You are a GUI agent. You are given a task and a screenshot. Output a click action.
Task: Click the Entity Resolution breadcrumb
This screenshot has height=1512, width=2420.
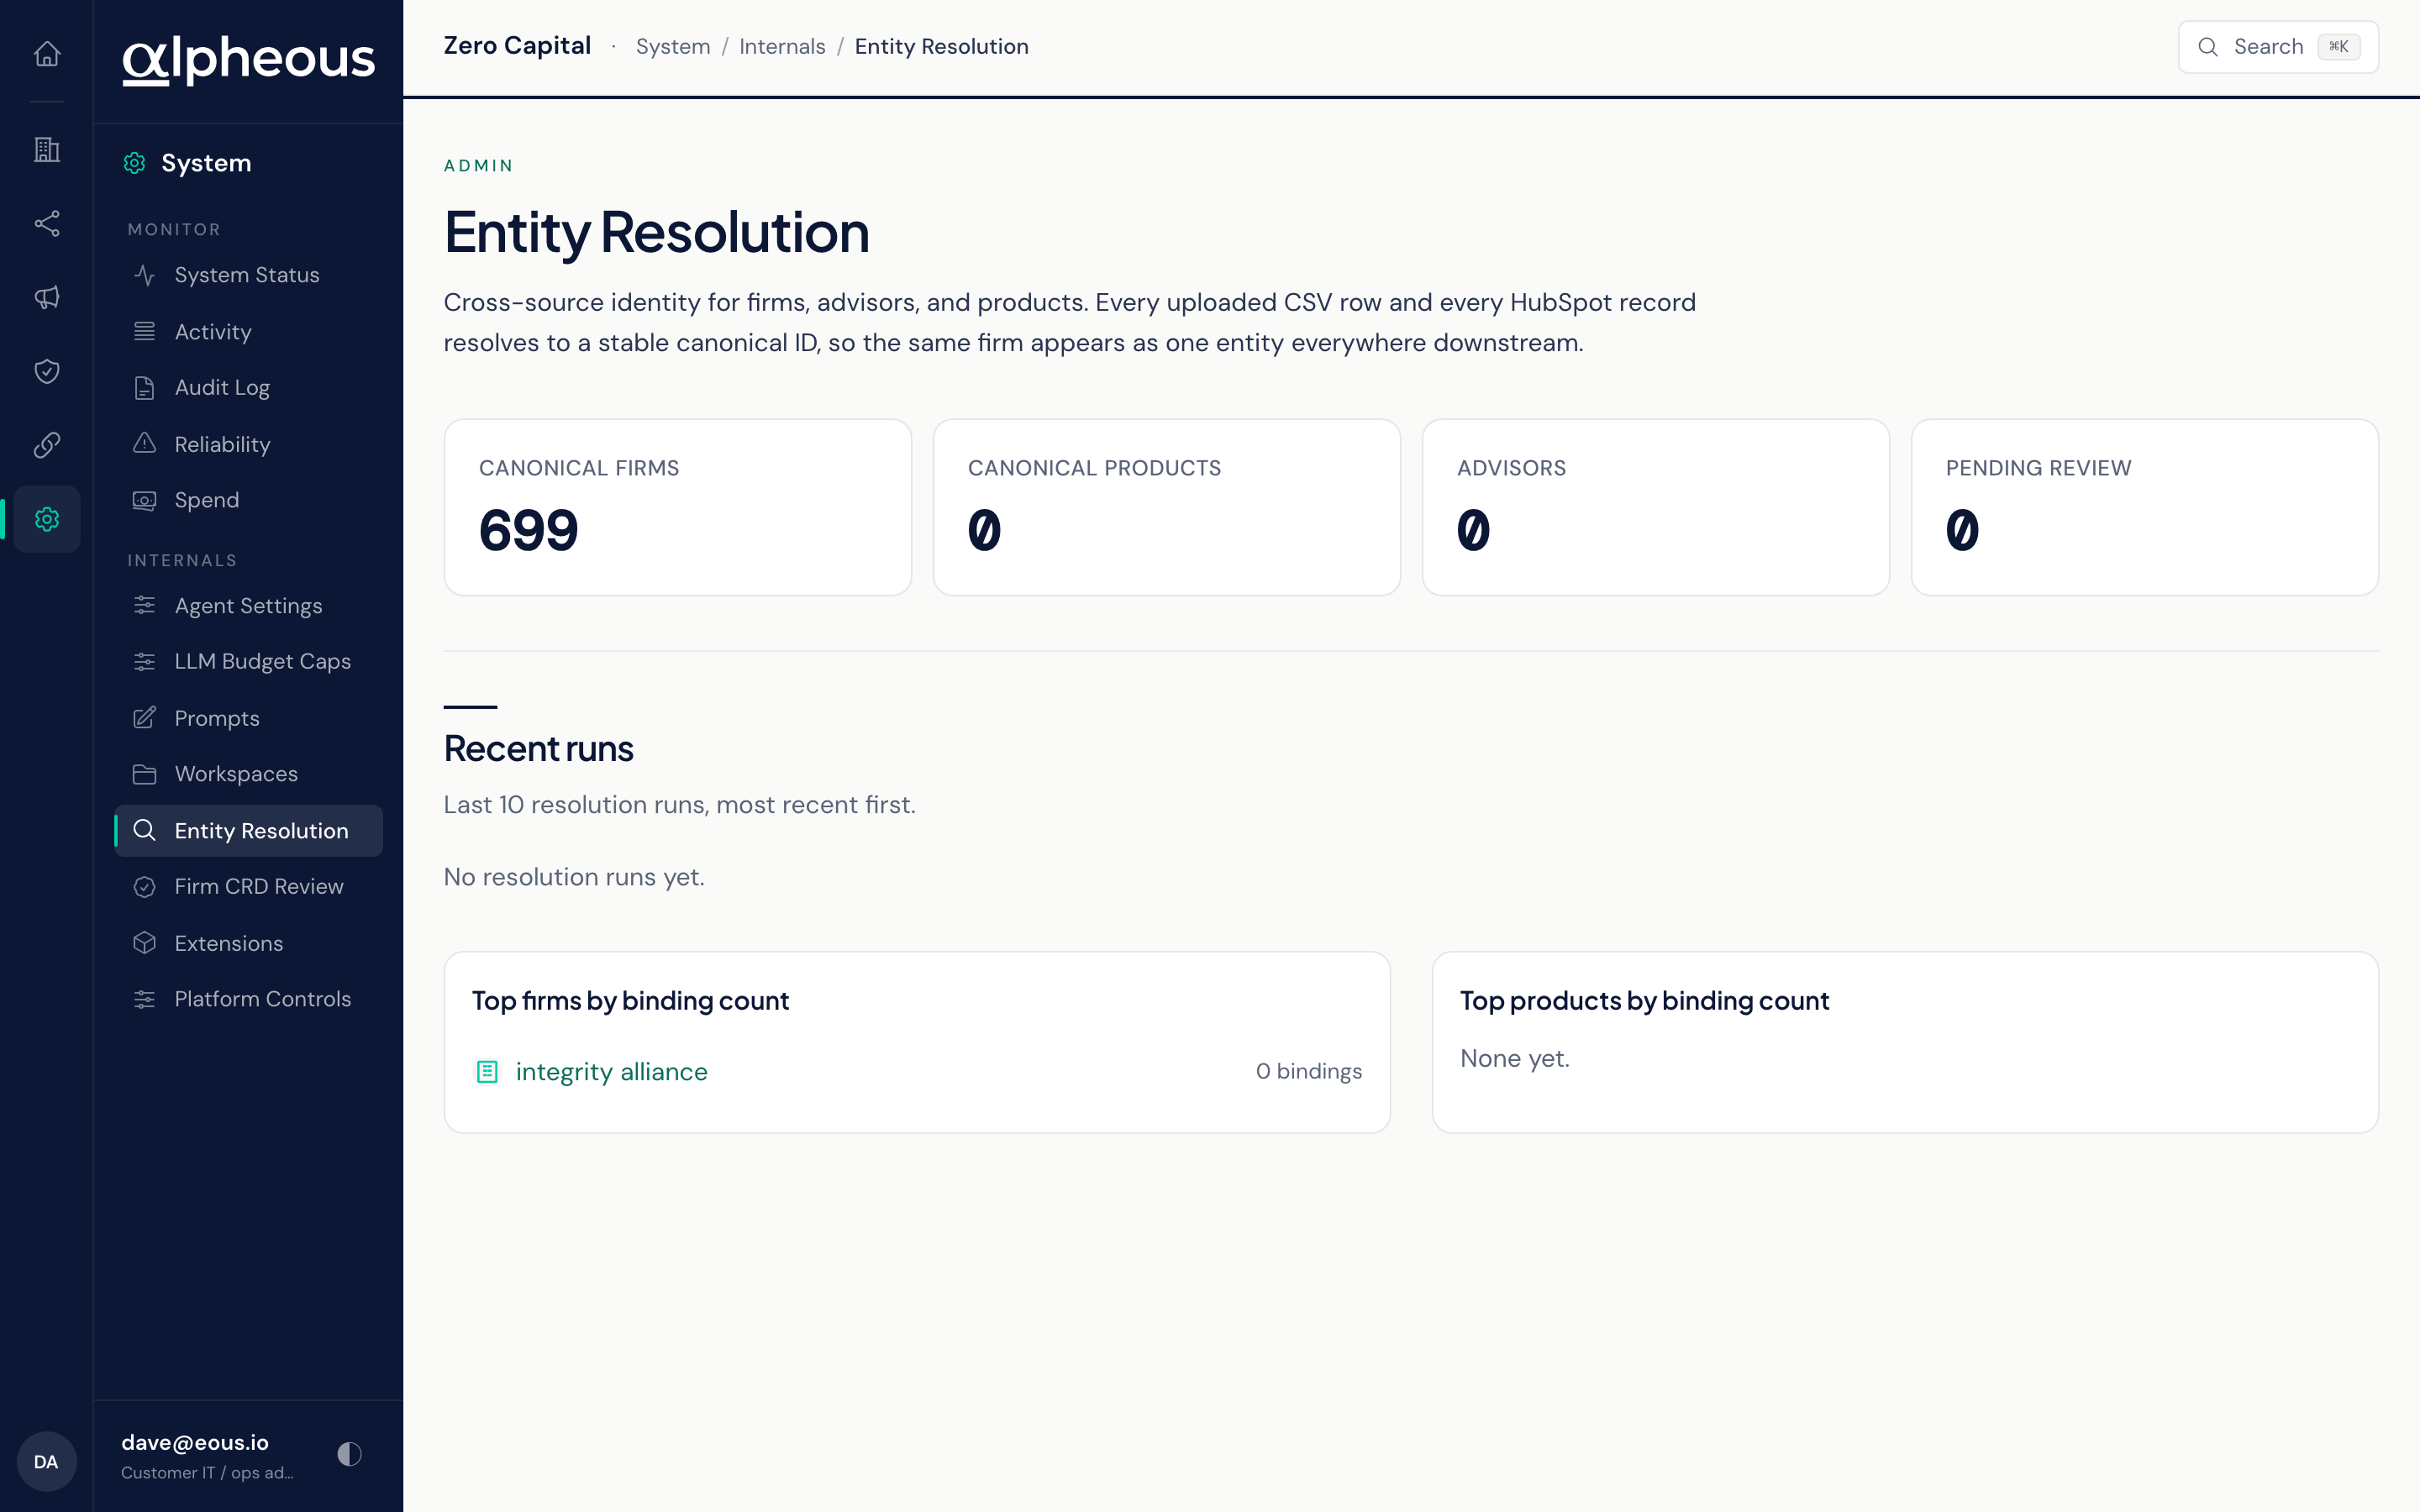(941, 46)
